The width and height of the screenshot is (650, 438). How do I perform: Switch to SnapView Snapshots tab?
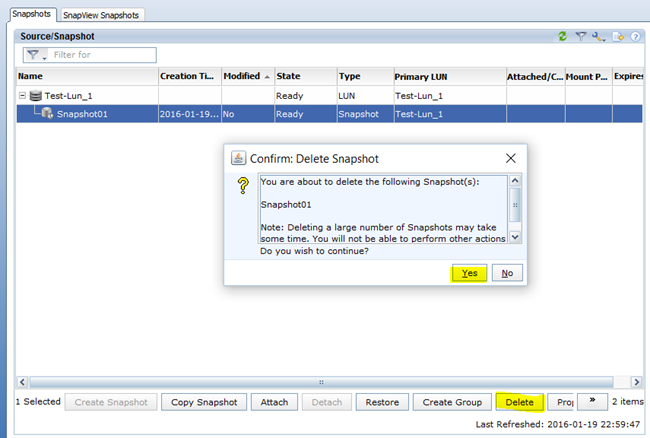101,15
